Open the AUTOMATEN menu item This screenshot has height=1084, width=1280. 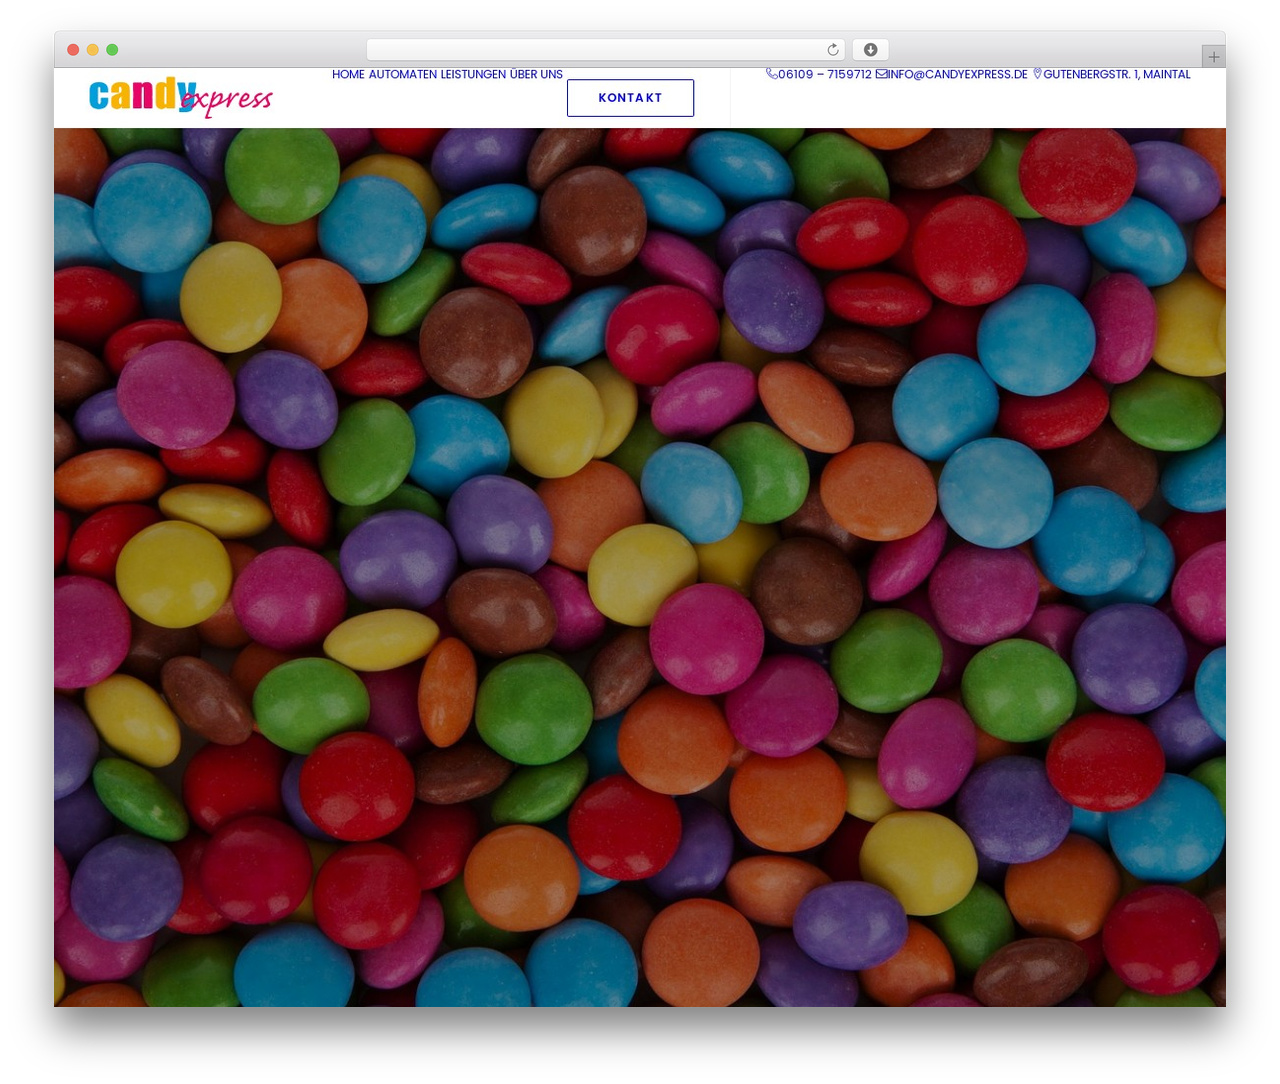402,74
